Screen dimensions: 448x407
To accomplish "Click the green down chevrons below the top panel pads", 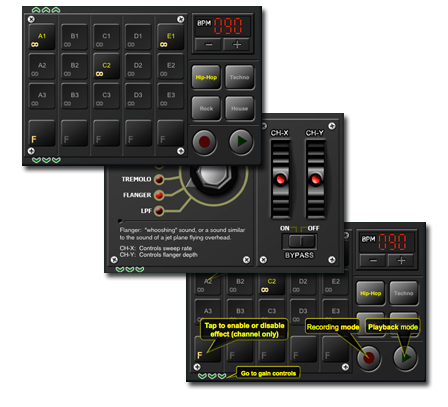I will coord(46,160).
